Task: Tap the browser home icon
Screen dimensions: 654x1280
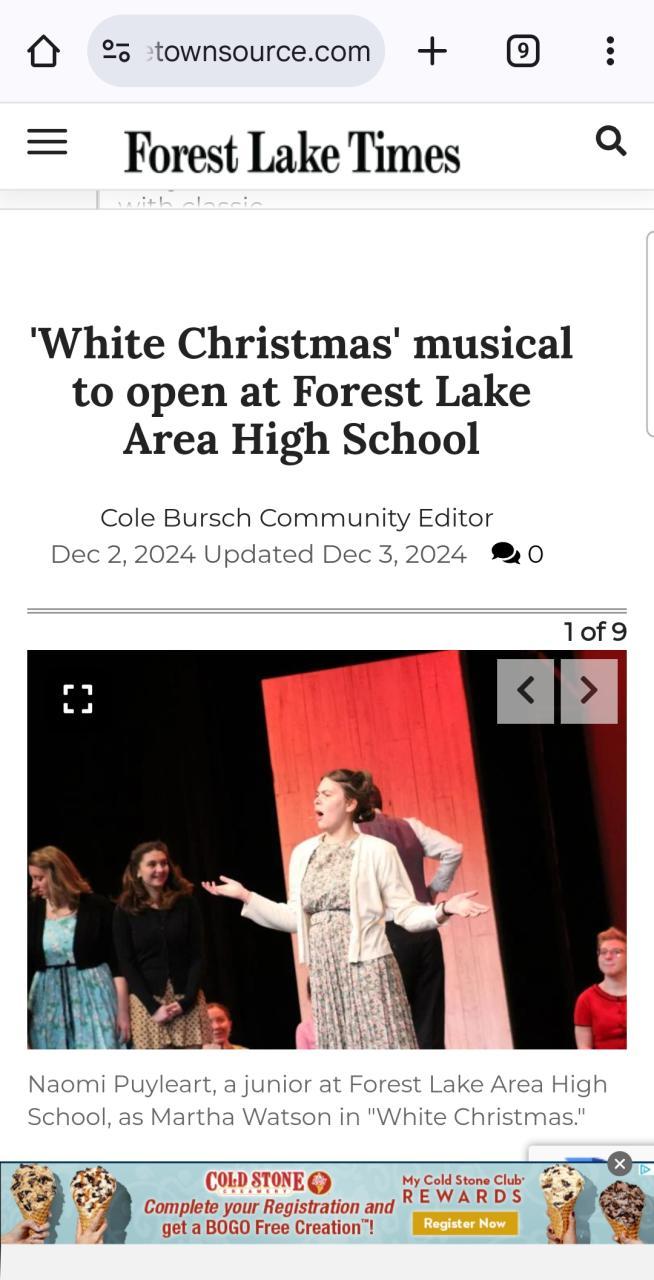Action: click(43, 51)
